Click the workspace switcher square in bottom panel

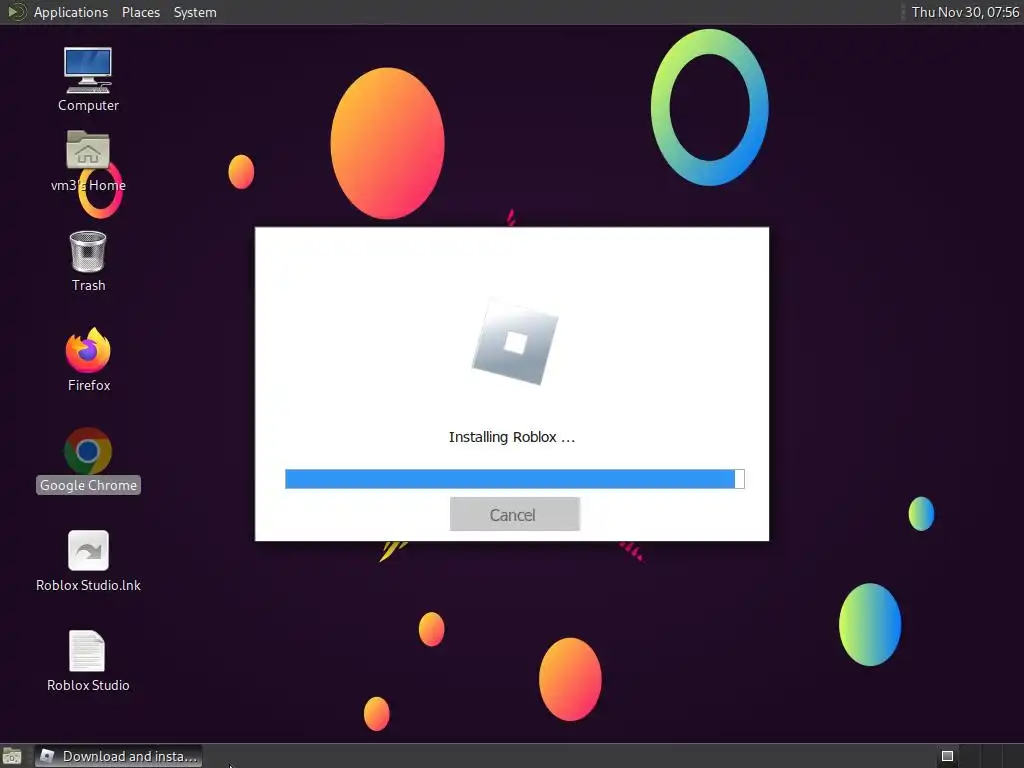pyautogui.click(x=948, y=756)
